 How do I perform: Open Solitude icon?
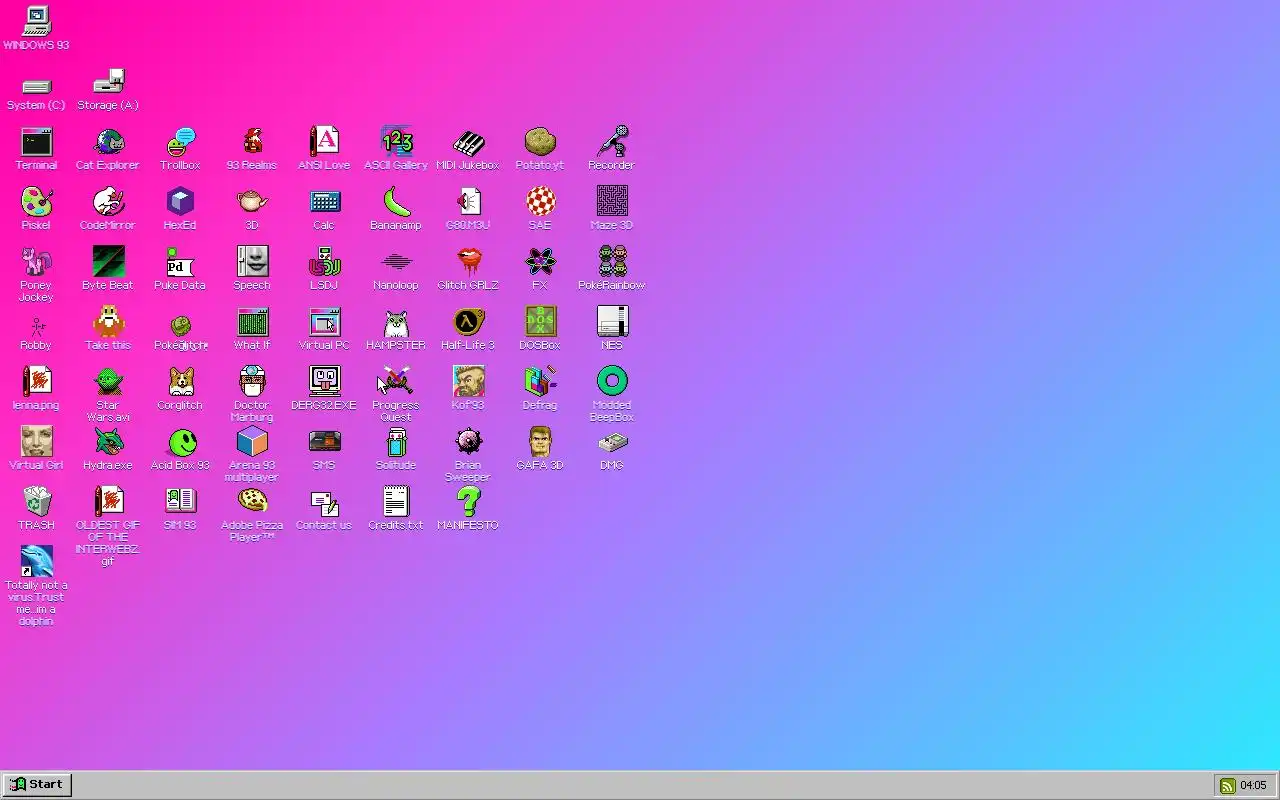[396, 442]
